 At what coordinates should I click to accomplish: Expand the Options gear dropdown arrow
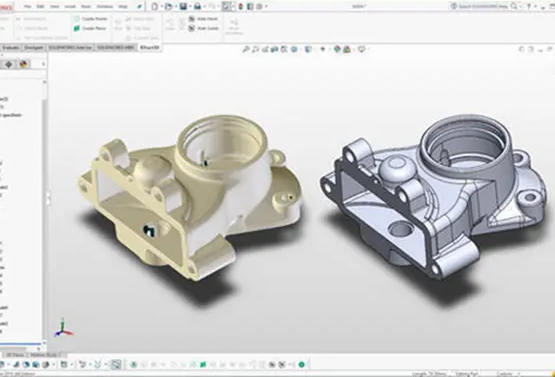(x=266, y=6)
